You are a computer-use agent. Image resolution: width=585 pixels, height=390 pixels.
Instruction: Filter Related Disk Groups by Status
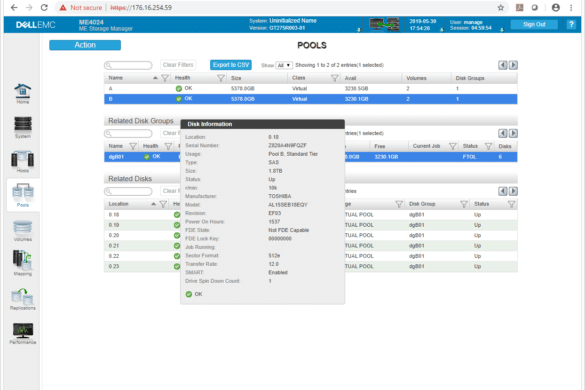pyautogui.click(x=488, y=146)
